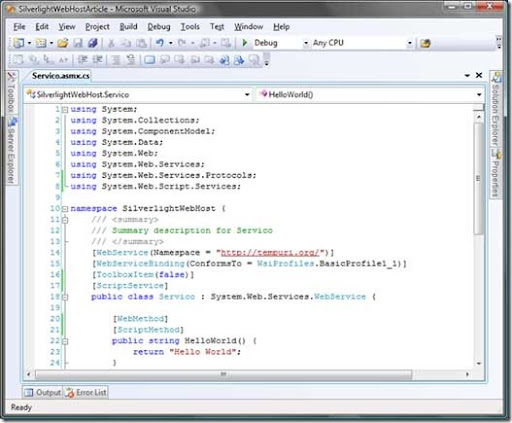Click the Cut scissors icon
Image resolution: width=512 pixels, height=423 pixels.
coord(111,43)
